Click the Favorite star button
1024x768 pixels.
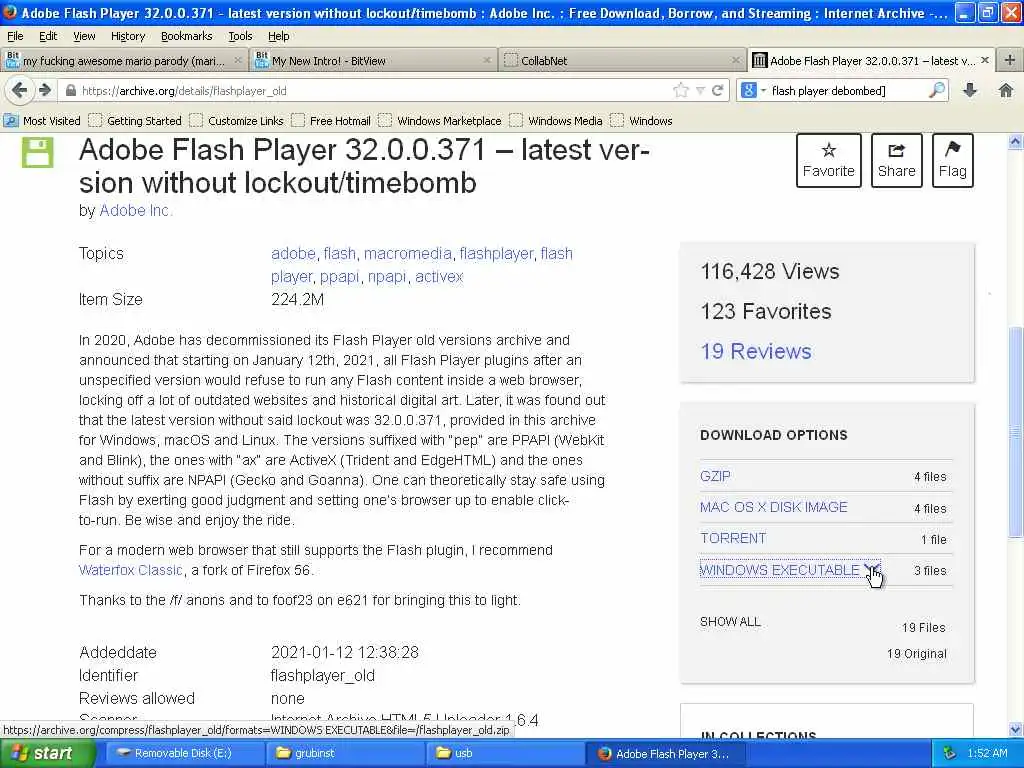click(x=829, y=160)
